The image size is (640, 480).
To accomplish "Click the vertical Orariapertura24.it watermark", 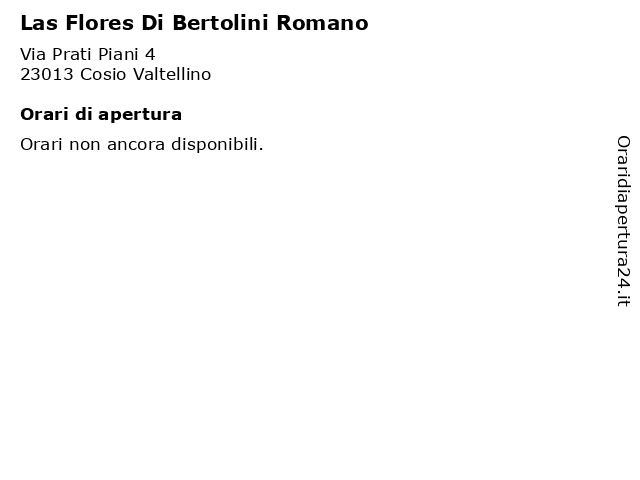I will (623, 221).
